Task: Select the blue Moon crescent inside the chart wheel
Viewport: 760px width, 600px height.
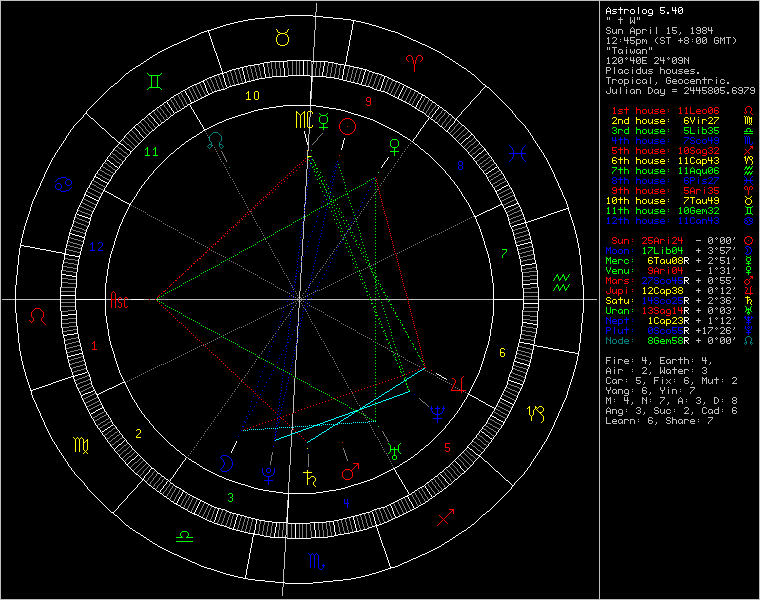Action: click(226, 463)
